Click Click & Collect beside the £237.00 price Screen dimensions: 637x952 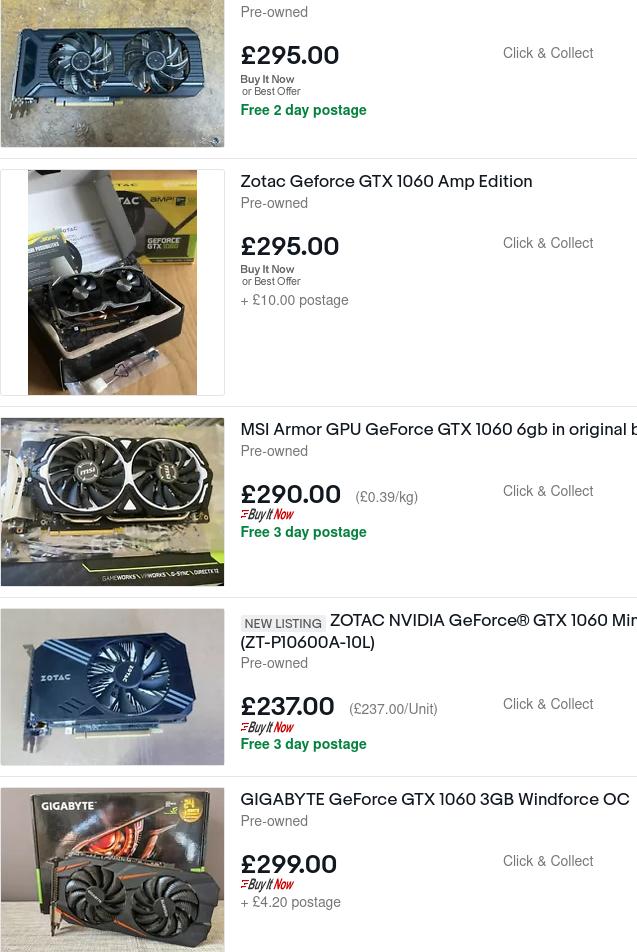(x=548, y=704)
